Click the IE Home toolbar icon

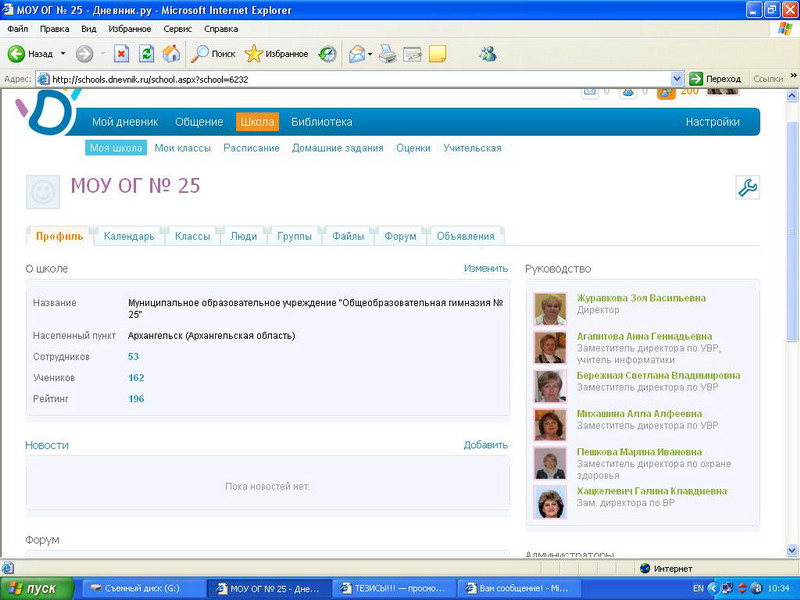coord(171,54)
